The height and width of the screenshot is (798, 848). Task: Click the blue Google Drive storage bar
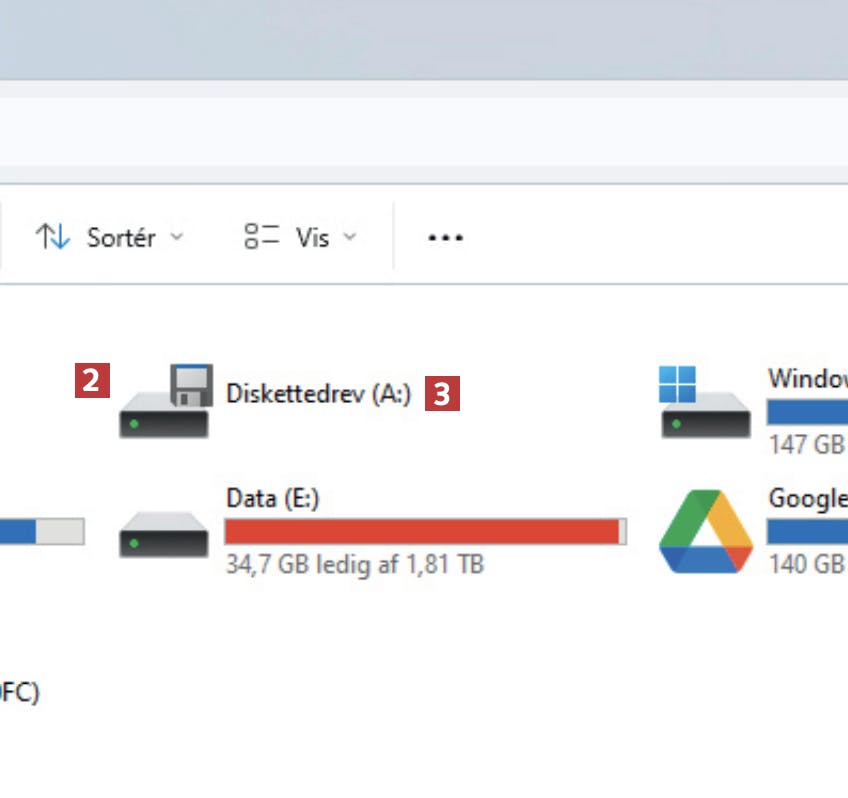click(x=807, y=532)
